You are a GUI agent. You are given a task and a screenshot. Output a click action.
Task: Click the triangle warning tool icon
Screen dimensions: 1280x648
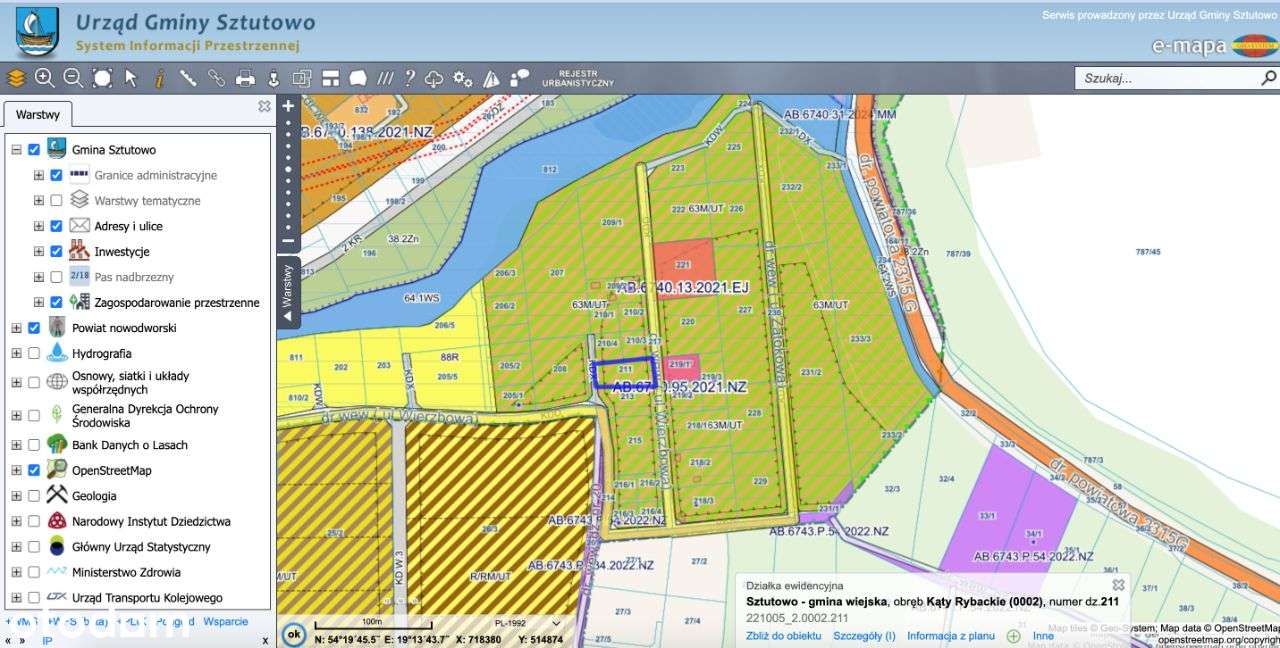tap(491, 78)
